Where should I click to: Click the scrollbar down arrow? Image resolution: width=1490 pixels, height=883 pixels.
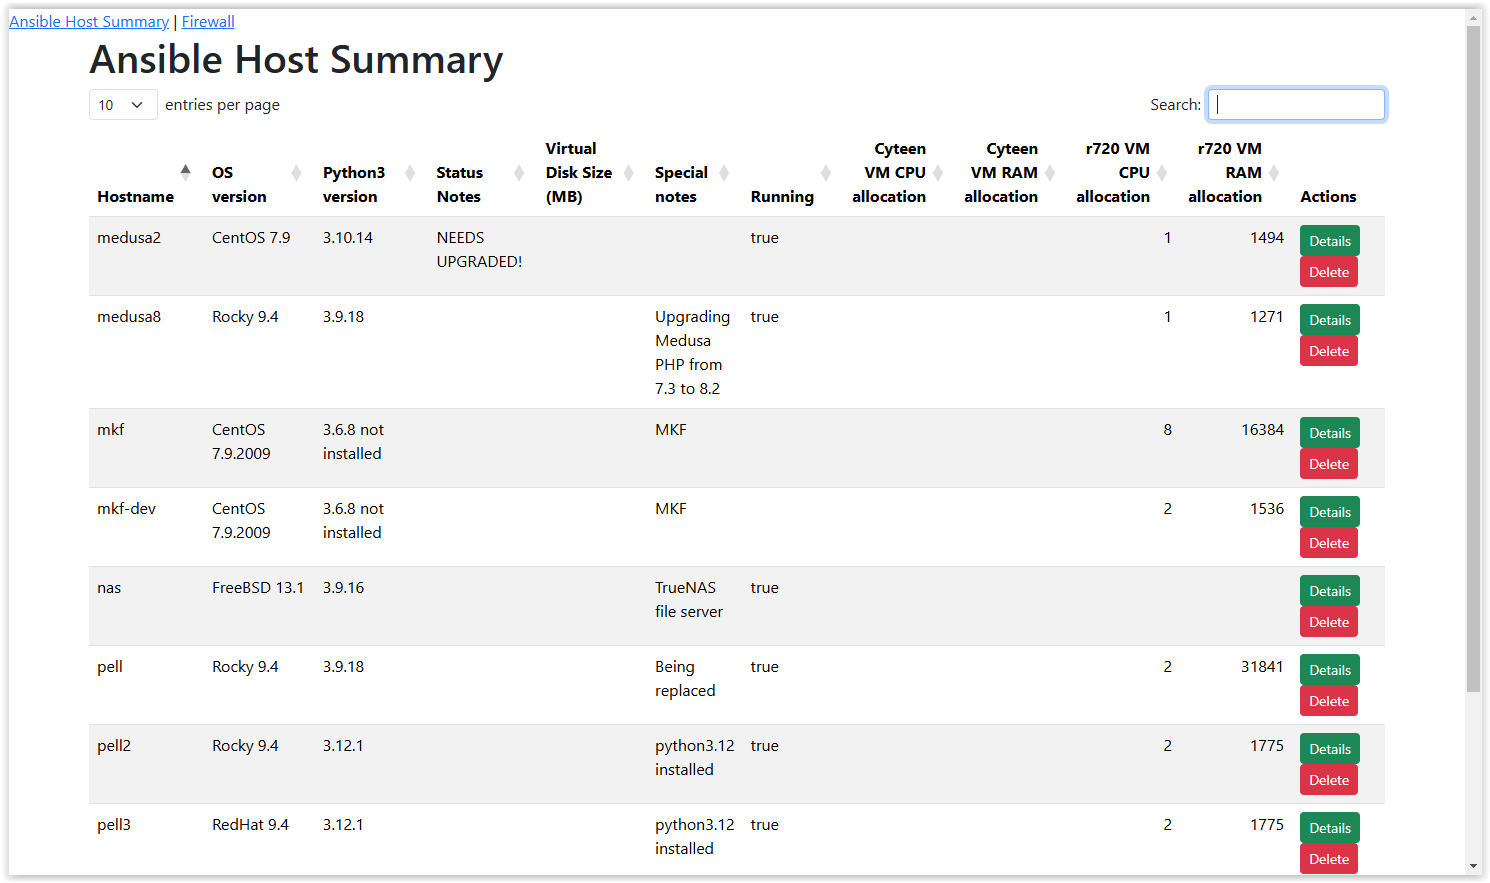[1473, 866]
